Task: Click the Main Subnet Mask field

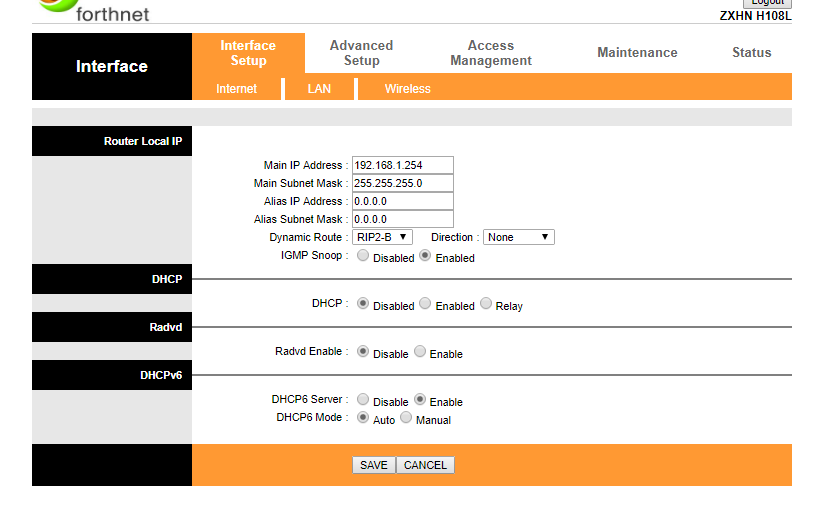Action: click(x=403, y=183)
